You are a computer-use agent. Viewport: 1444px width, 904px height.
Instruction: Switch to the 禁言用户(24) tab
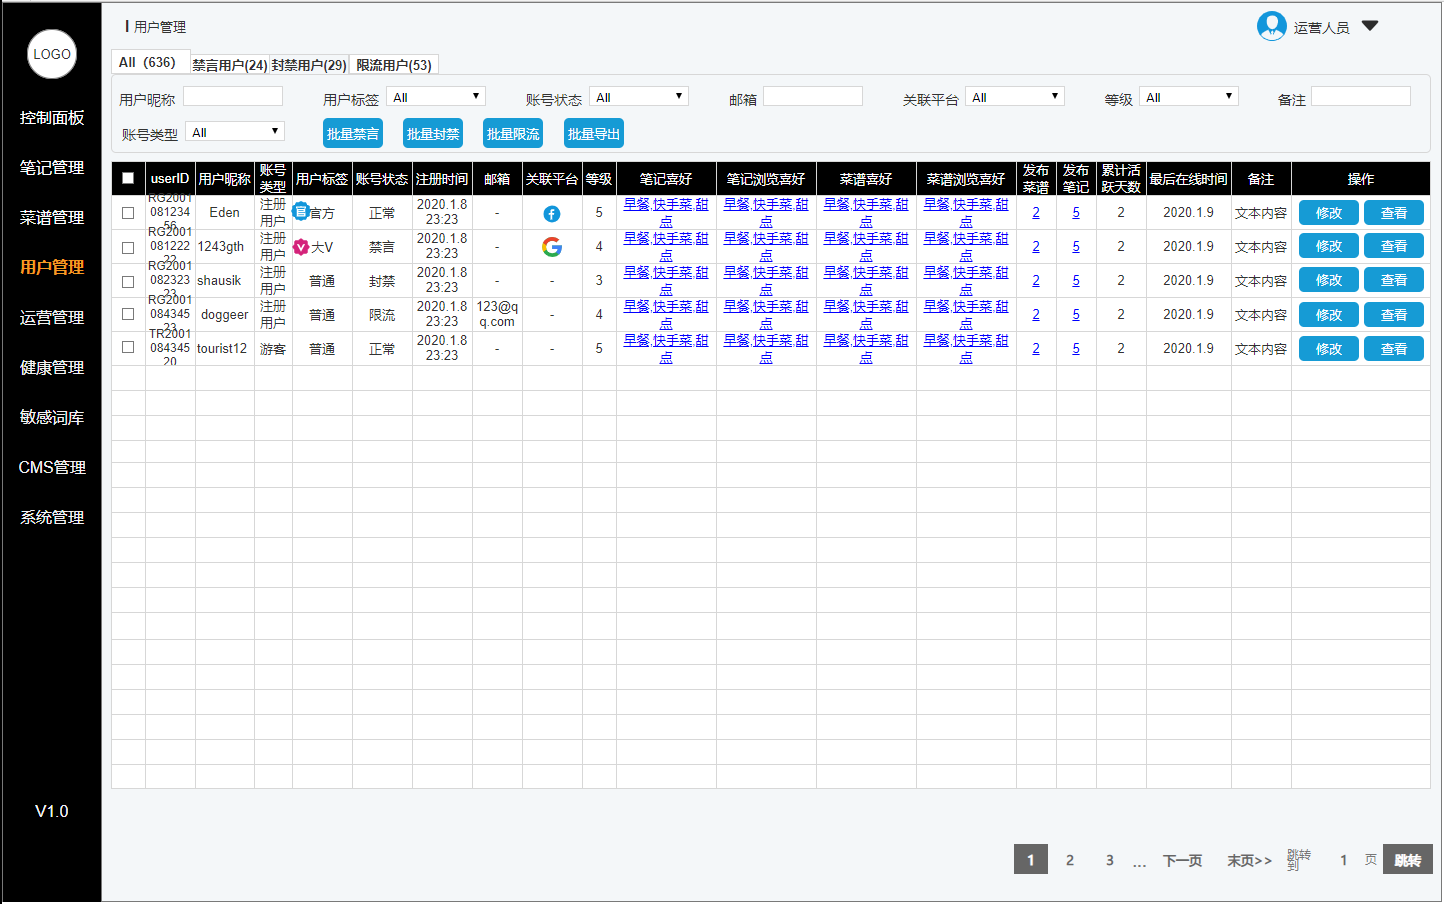point(229,65)
